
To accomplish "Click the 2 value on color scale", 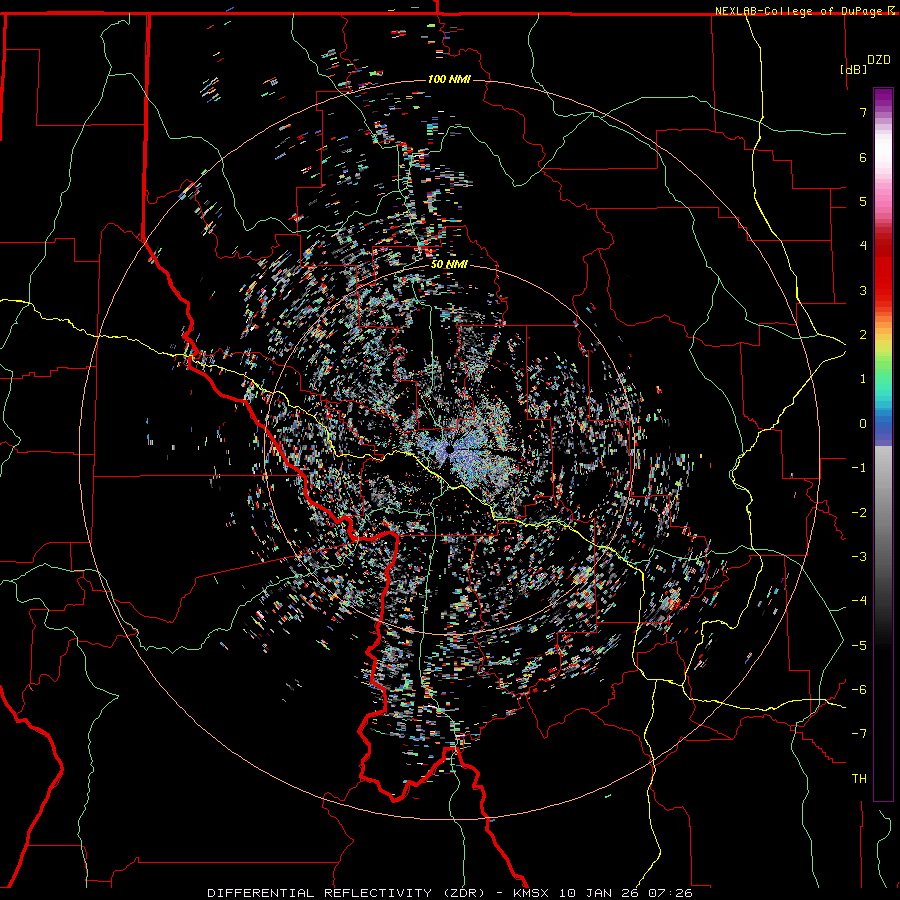I will pyautogui.click(x=863, y=335).
